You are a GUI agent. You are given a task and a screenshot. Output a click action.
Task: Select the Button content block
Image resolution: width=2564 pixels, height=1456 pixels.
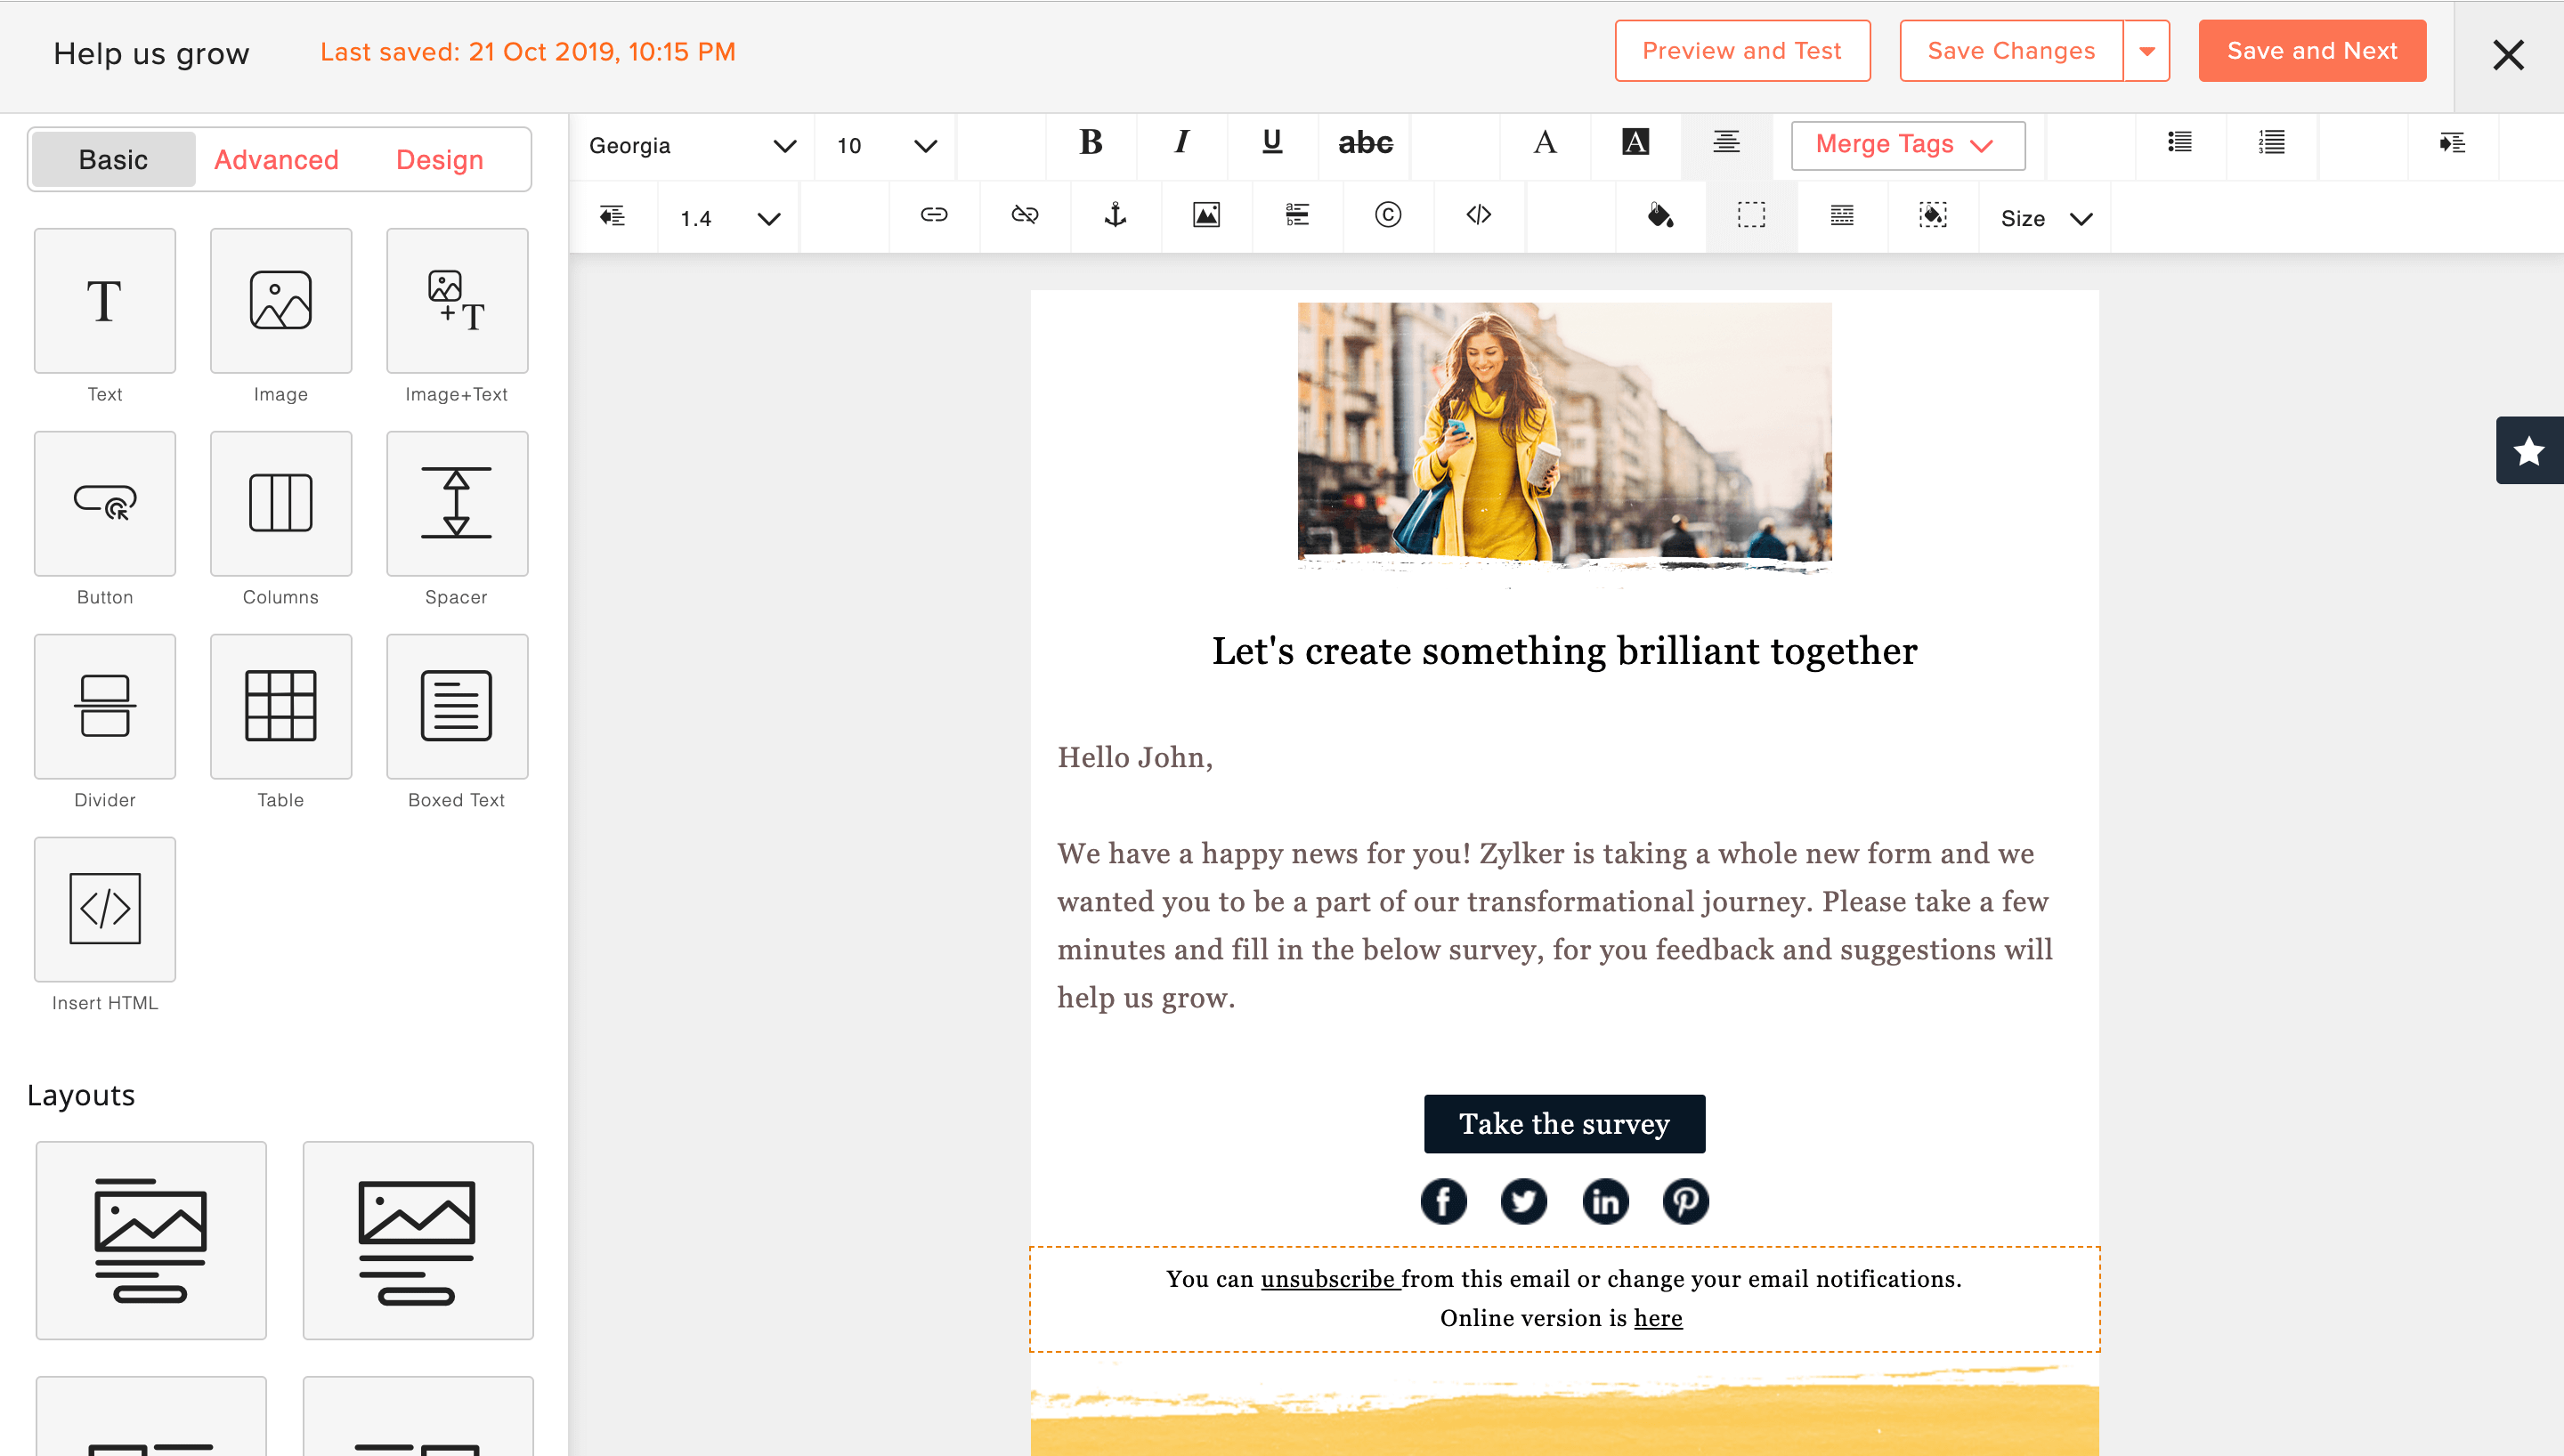pyautogui.click(x=105, y=504)
